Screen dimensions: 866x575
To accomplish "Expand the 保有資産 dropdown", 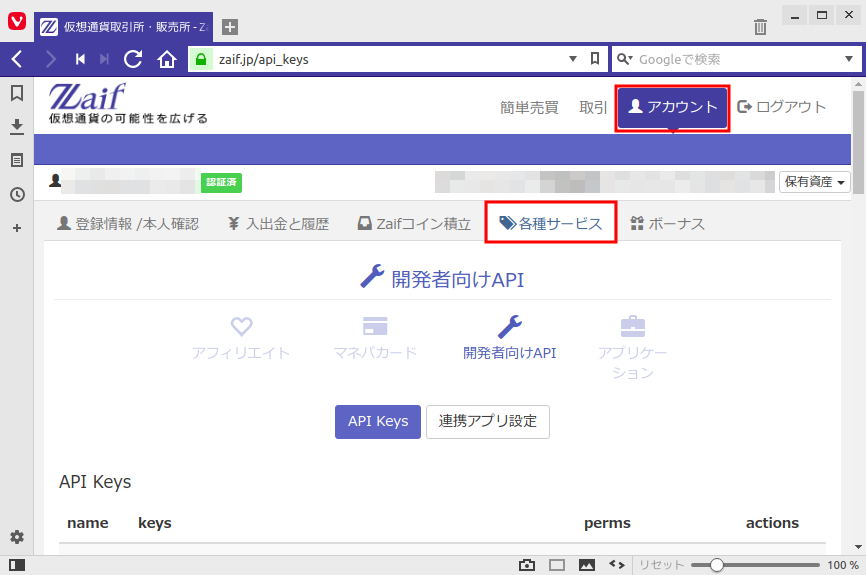I will coord(814,182).
